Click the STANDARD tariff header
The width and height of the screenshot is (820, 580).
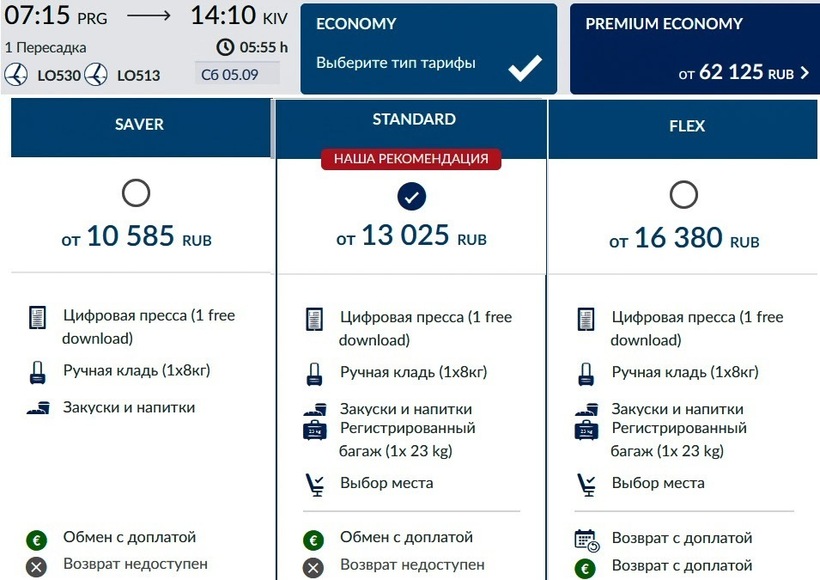point(413,120)
